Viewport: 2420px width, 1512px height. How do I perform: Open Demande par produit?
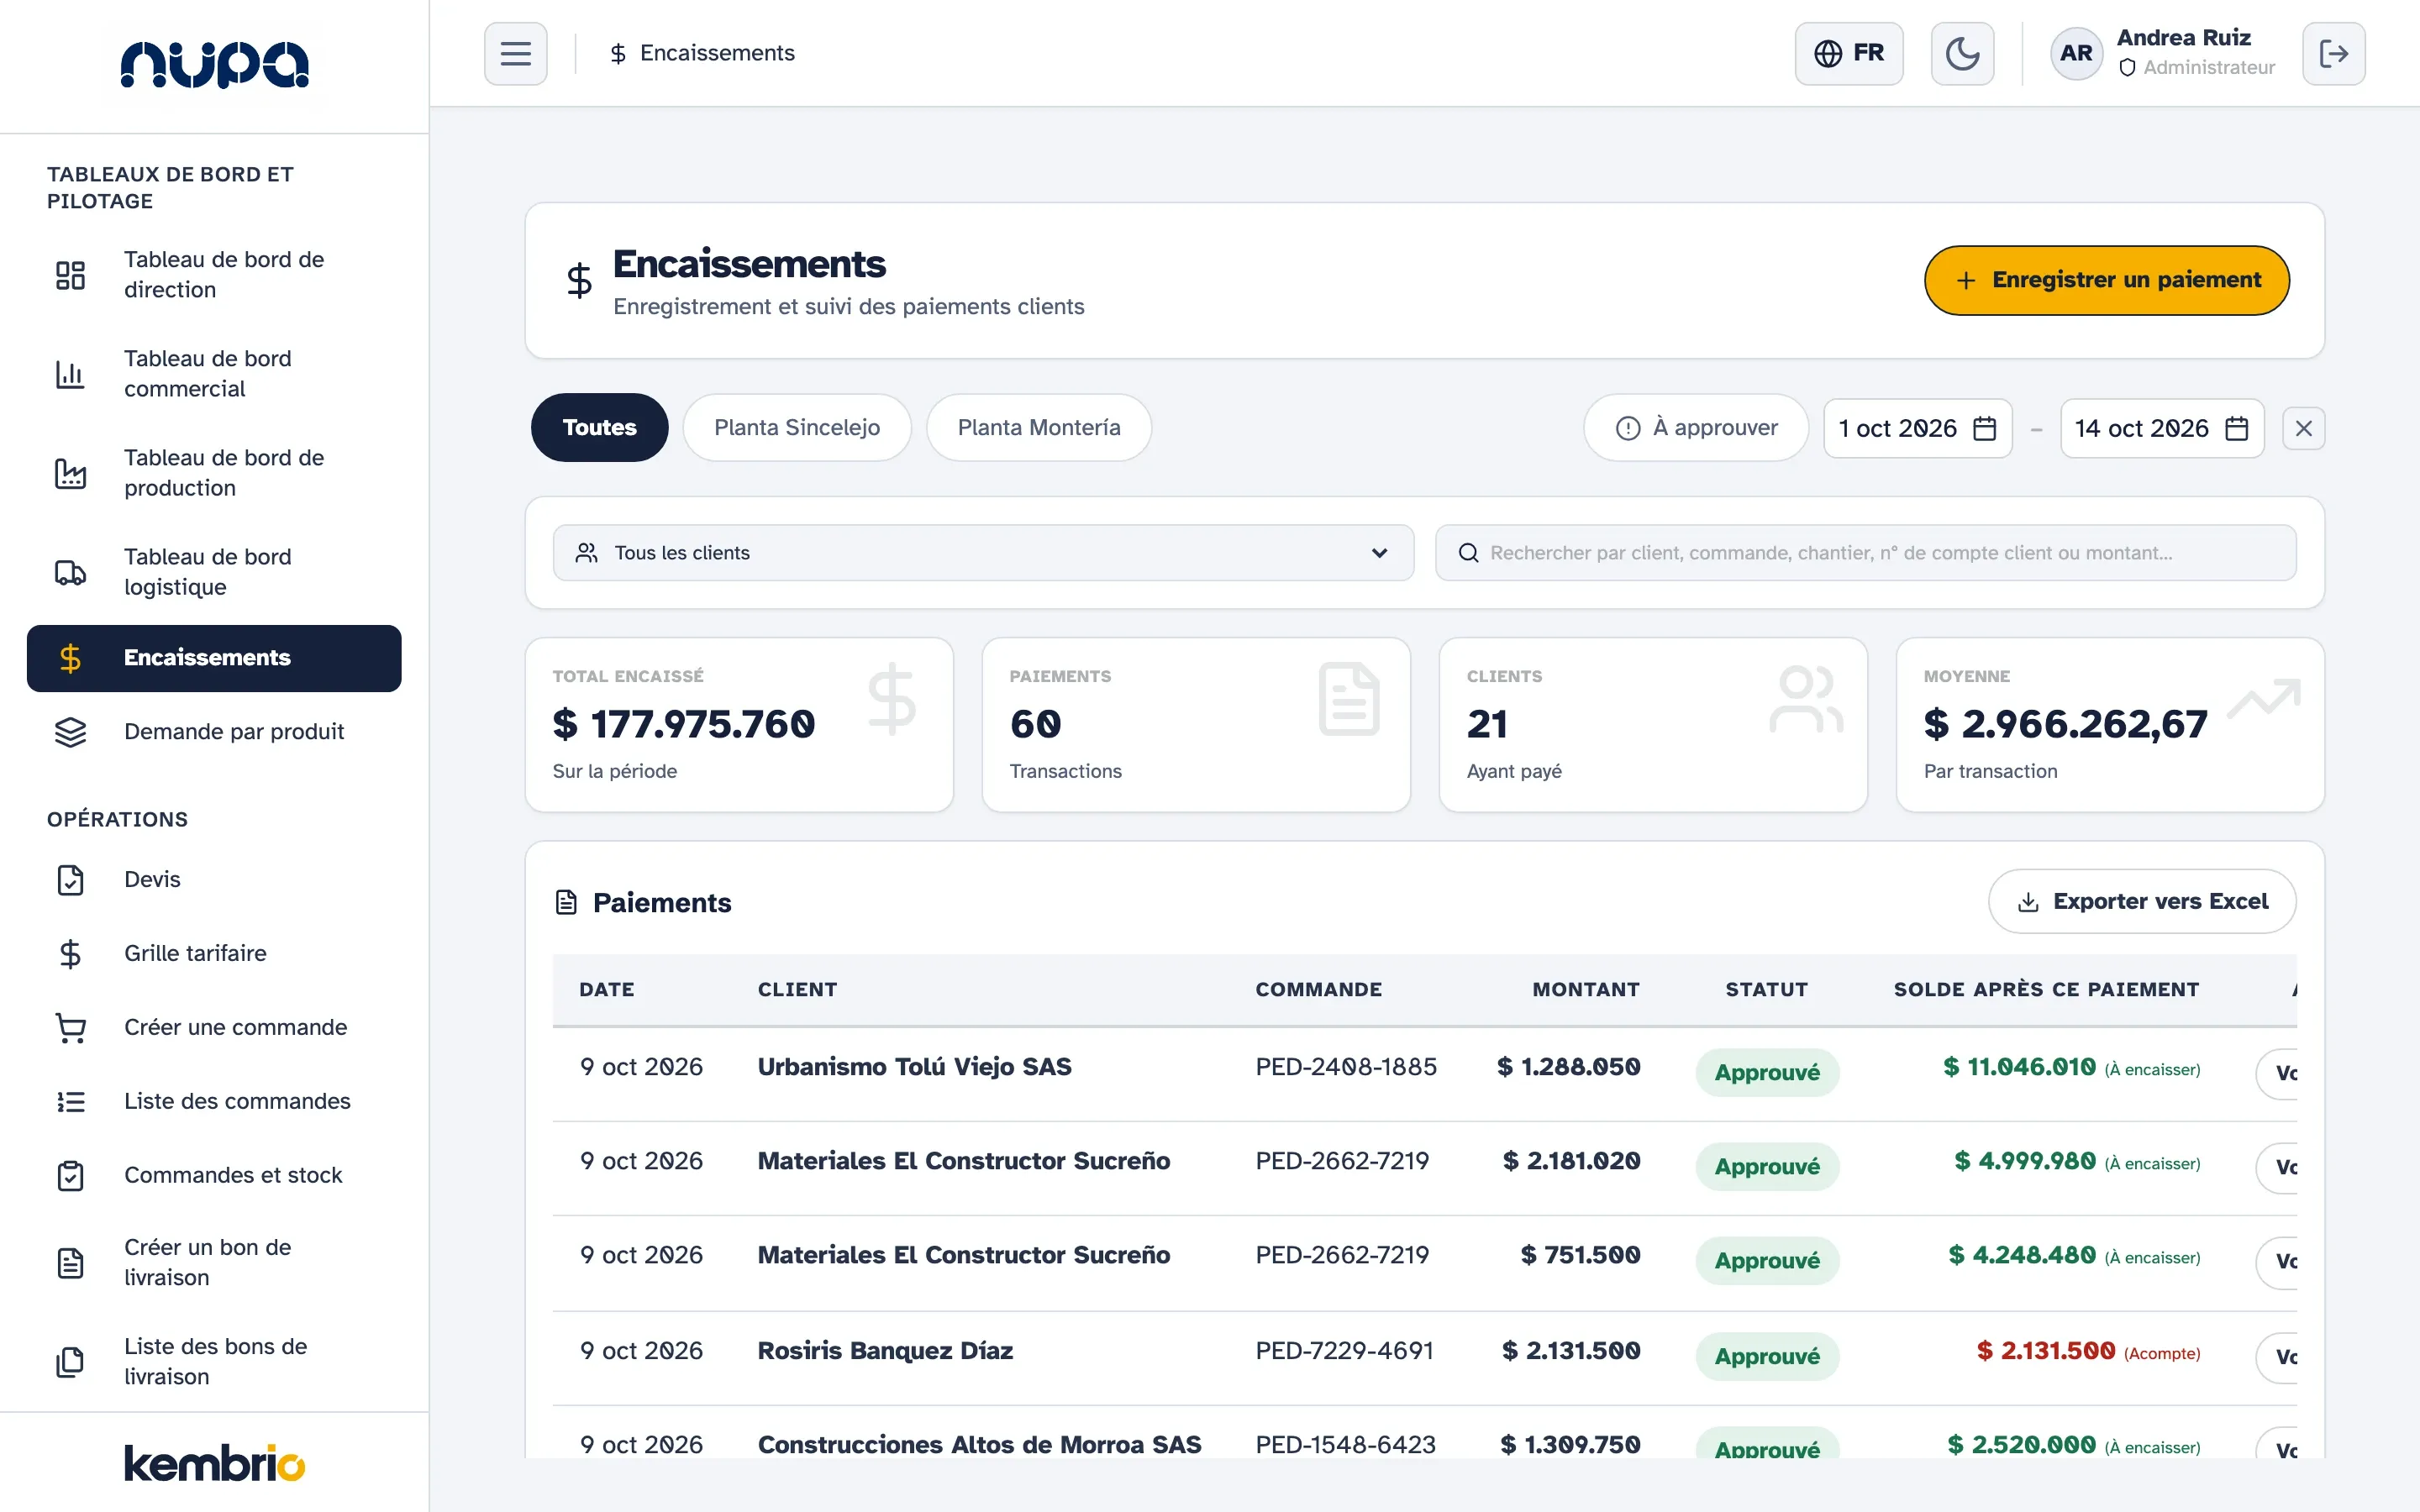(x=214, y=732)
